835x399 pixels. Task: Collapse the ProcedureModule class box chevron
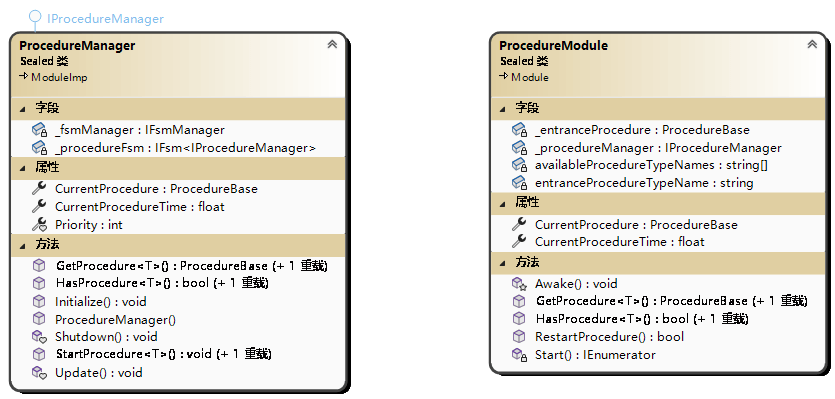[x=812, y=44]
